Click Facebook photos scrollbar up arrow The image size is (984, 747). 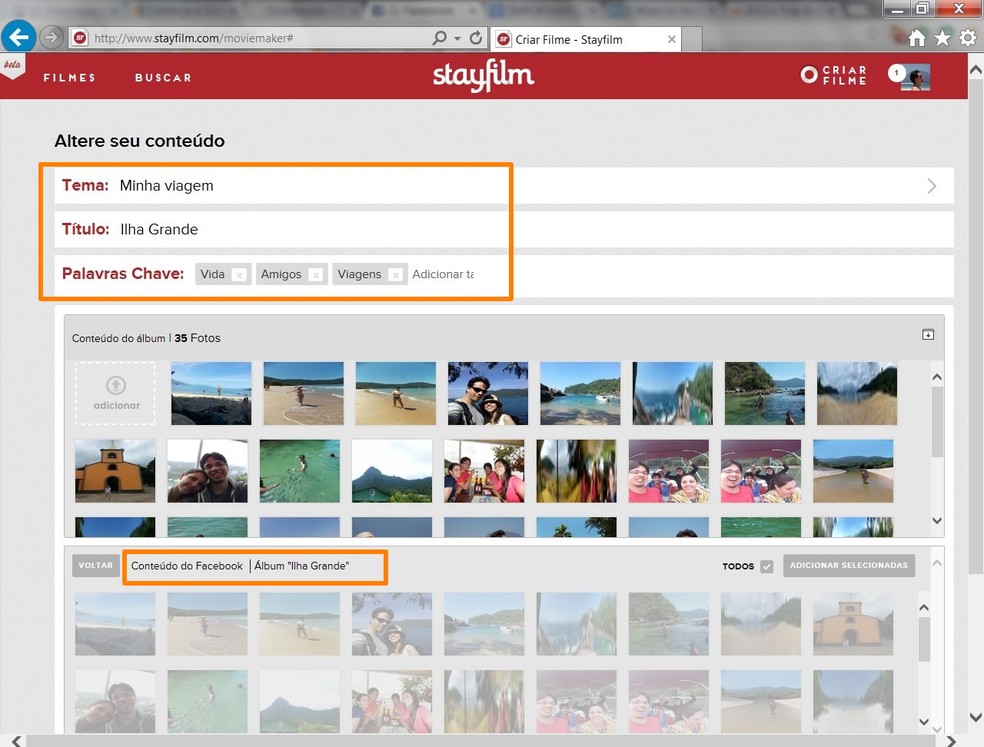924,608
